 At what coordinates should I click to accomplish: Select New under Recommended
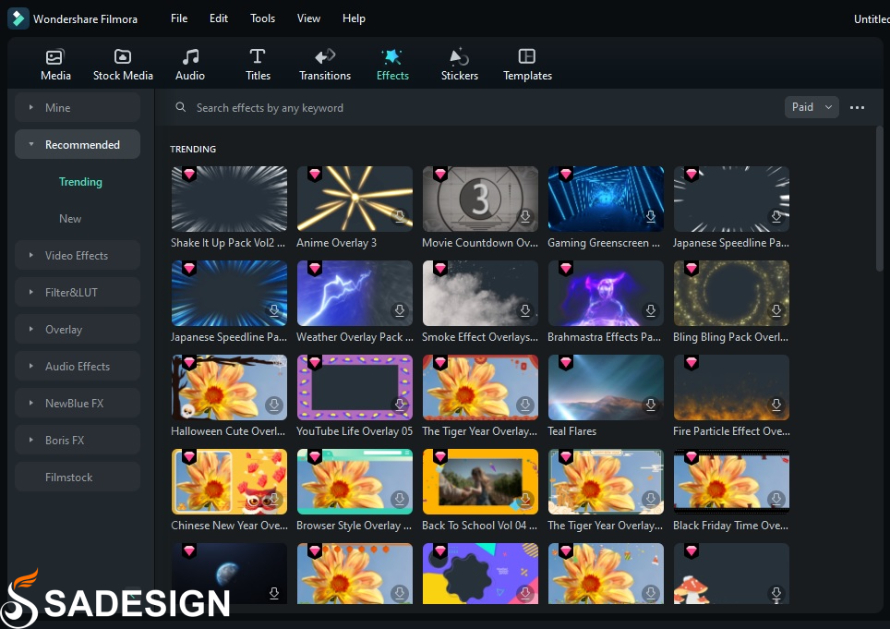(70, 219)
